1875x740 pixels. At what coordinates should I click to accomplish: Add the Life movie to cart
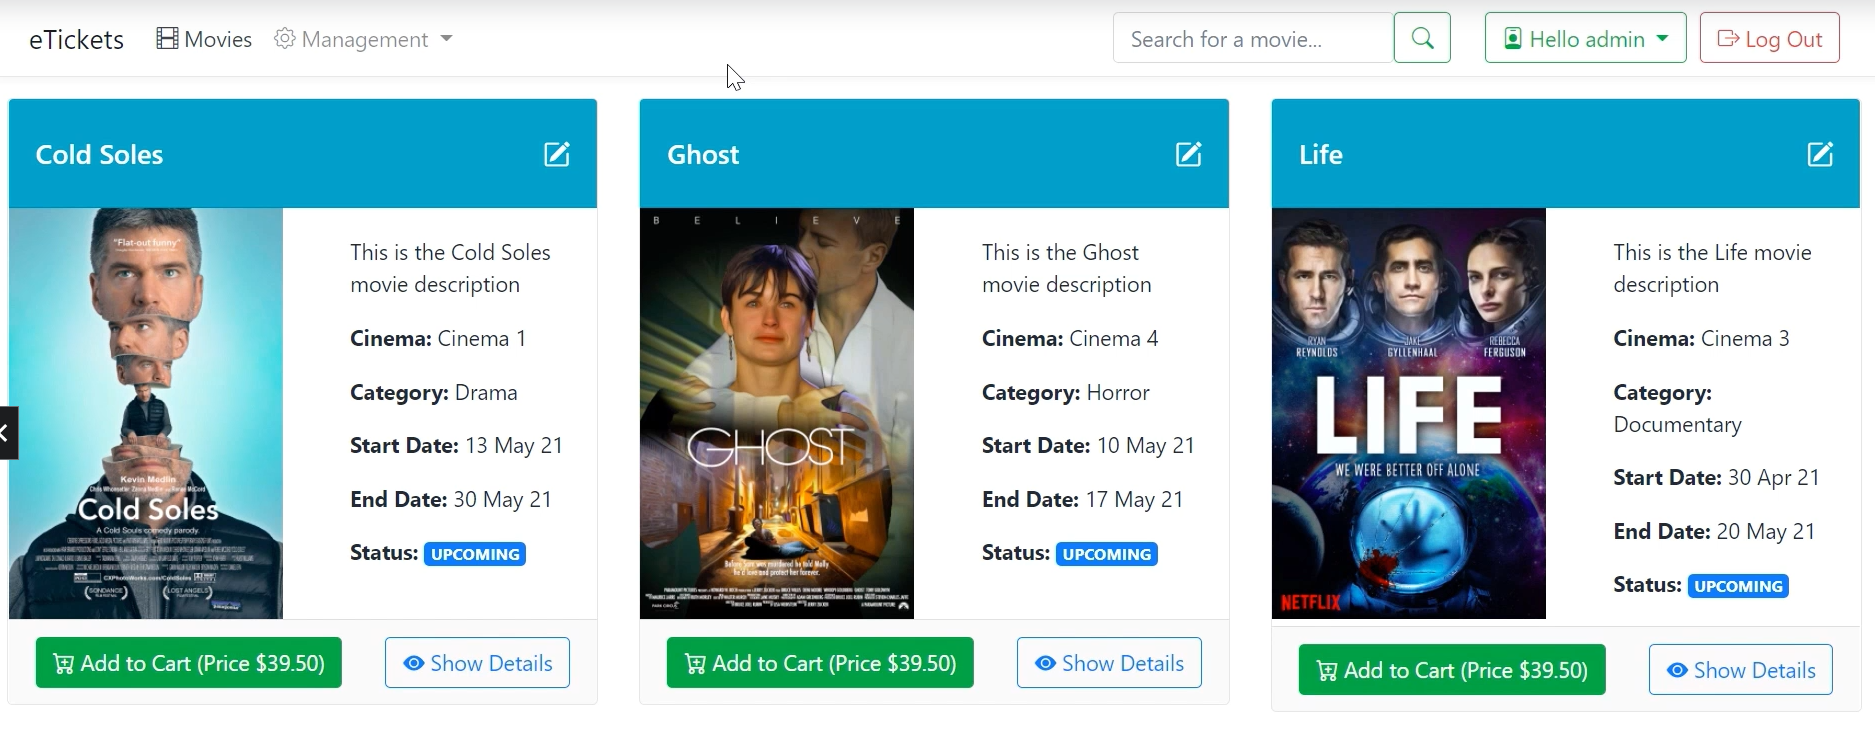tap(1451, 670)
